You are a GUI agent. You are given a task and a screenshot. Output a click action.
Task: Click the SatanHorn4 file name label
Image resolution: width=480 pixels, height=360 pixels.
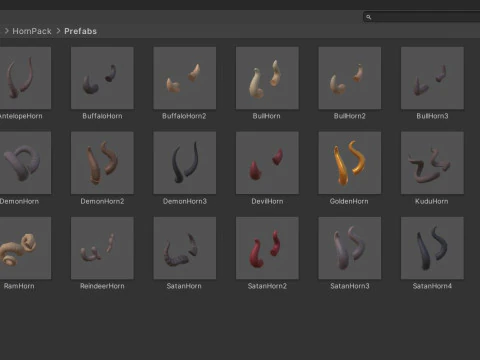tap(432, 286)
